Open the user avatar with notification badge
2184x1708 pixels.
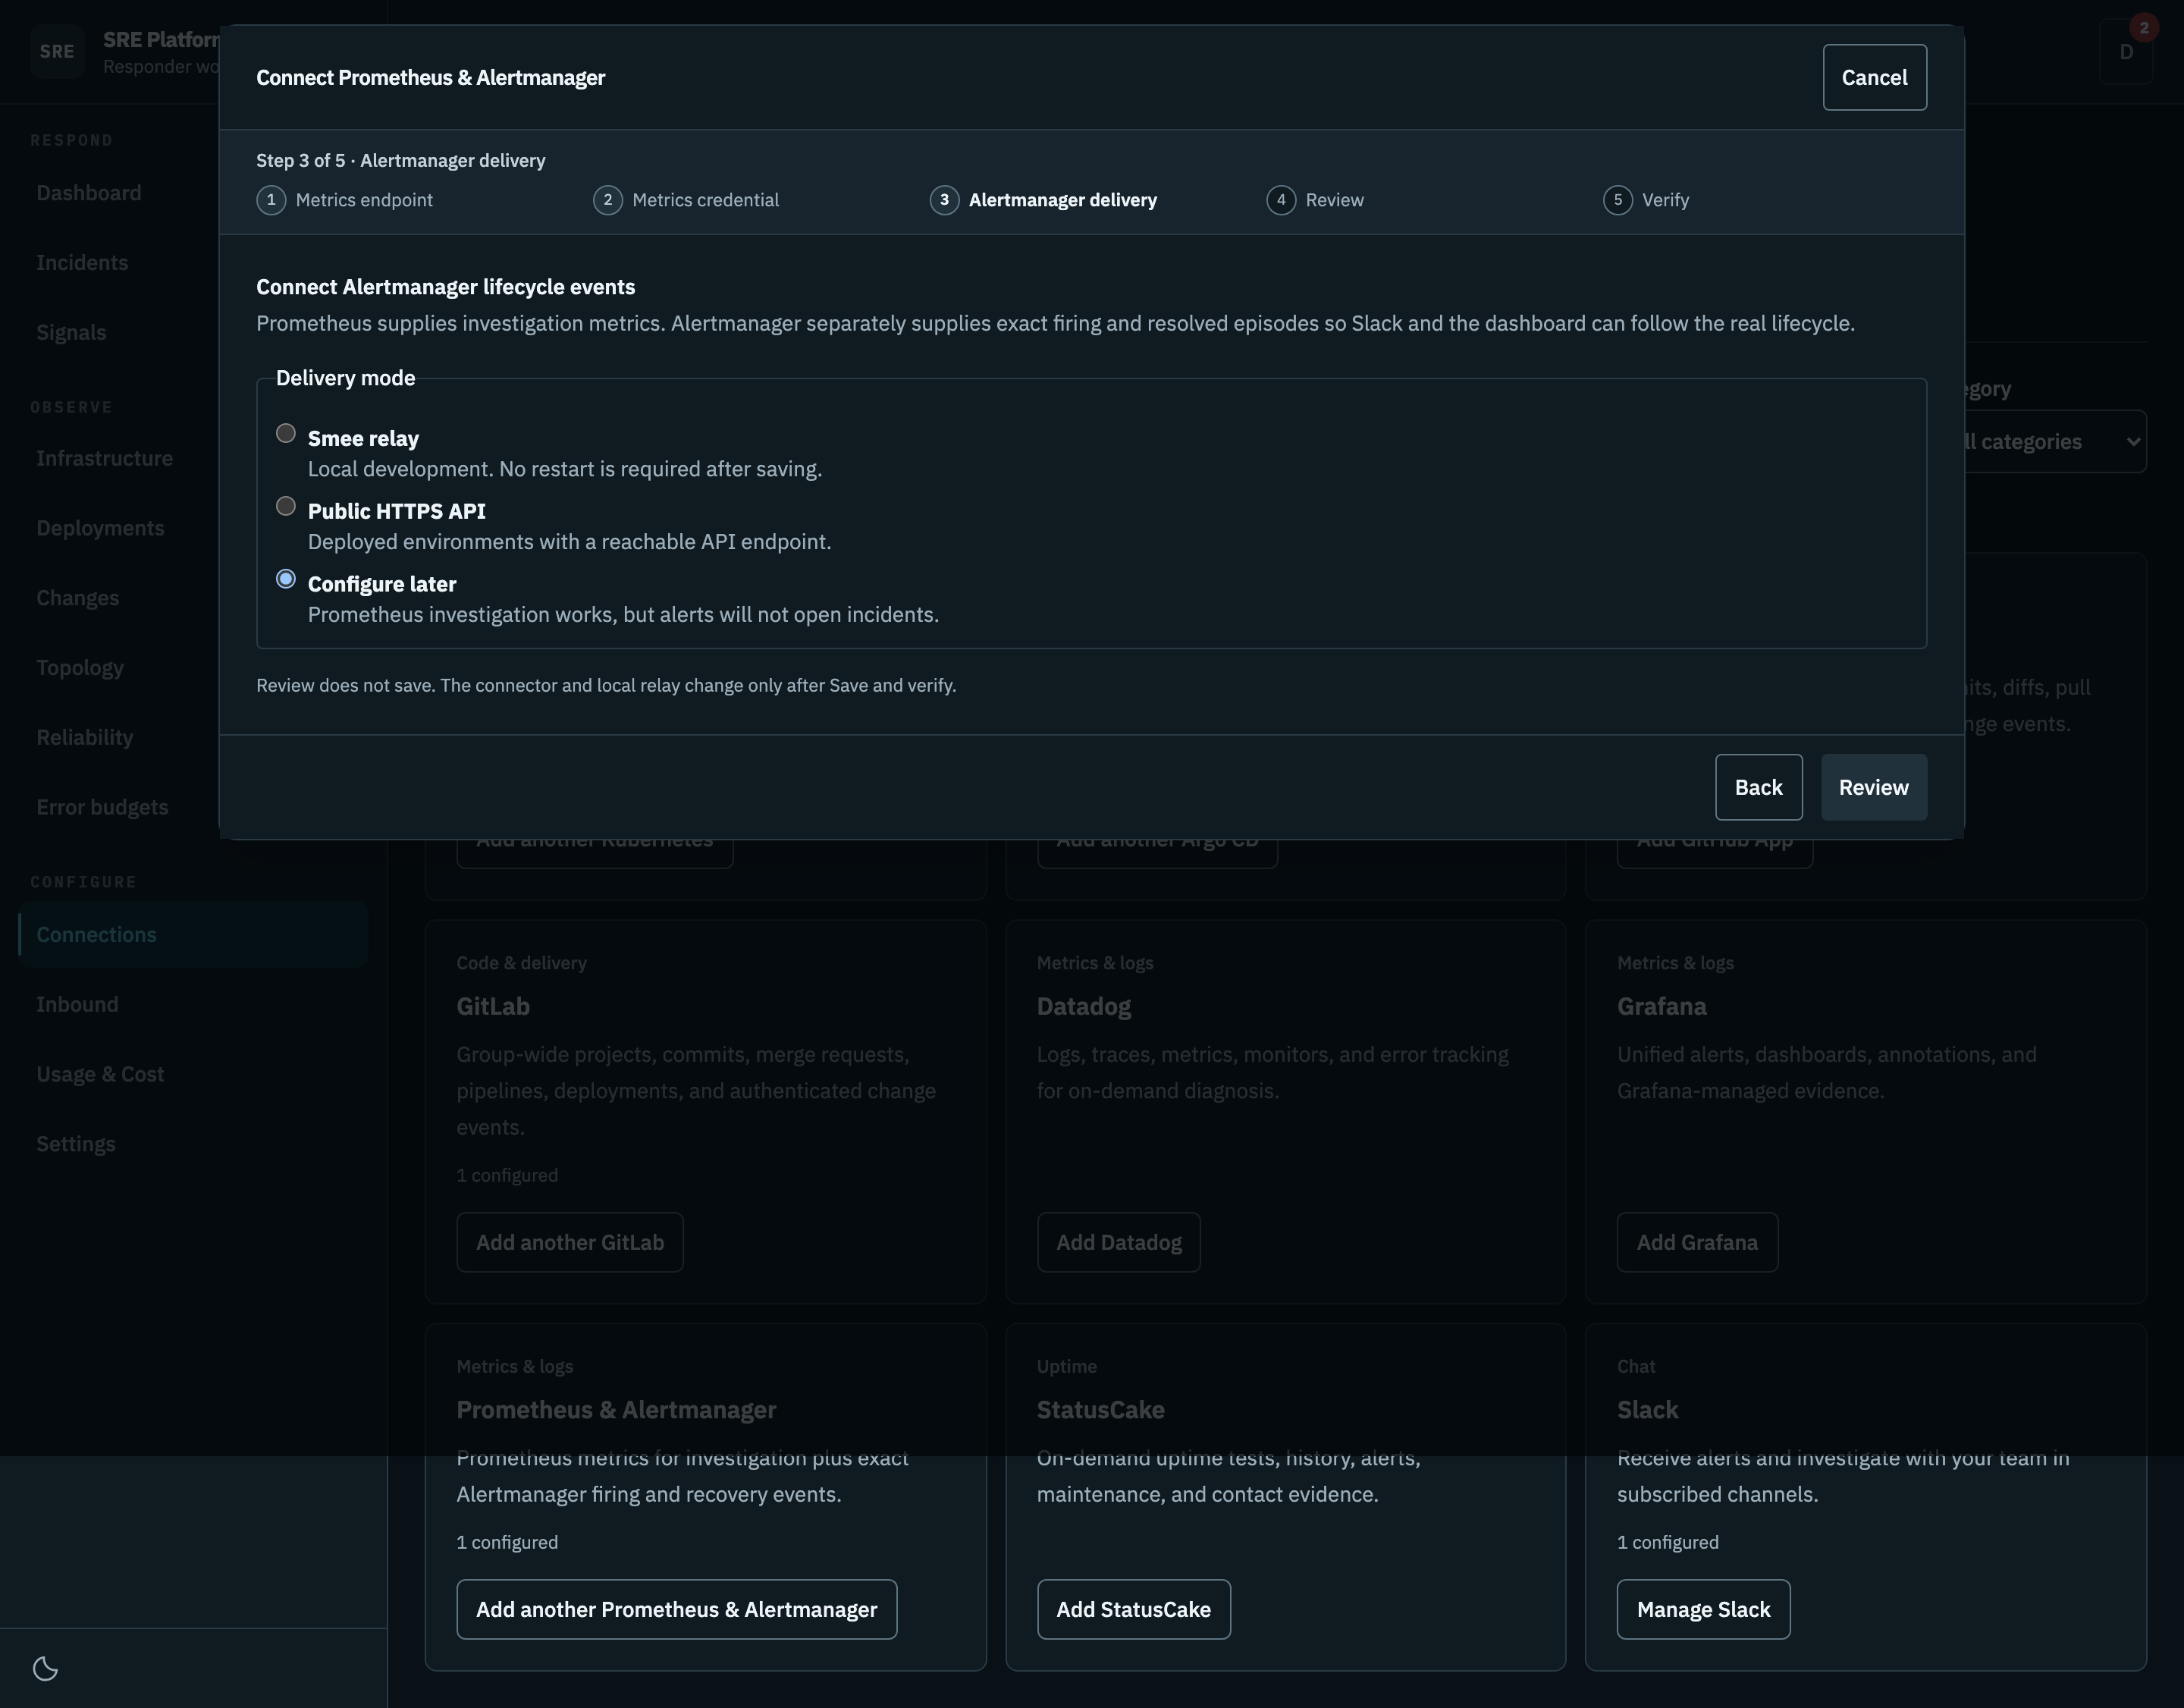[x=2126, y=52]
